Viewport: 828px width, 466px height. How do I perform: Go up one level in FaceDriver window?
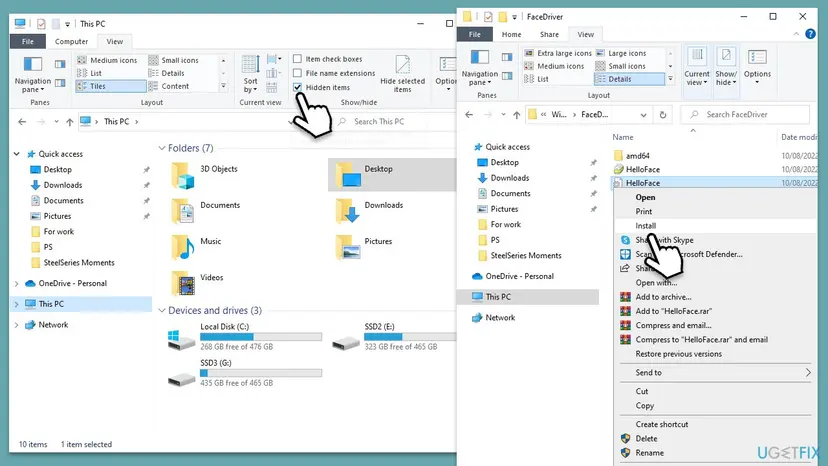516,115
